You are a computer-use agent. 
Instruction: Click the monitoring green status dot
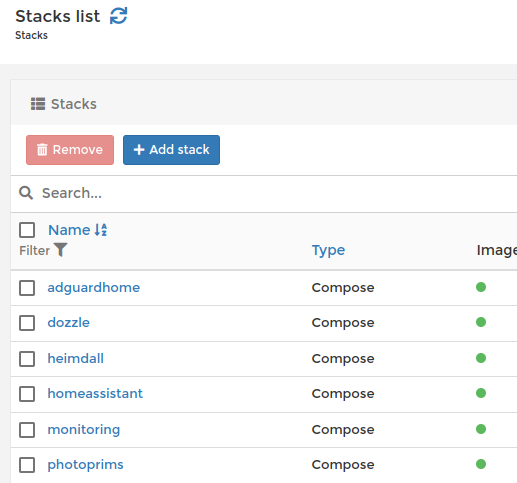click(x=481, y=429)
